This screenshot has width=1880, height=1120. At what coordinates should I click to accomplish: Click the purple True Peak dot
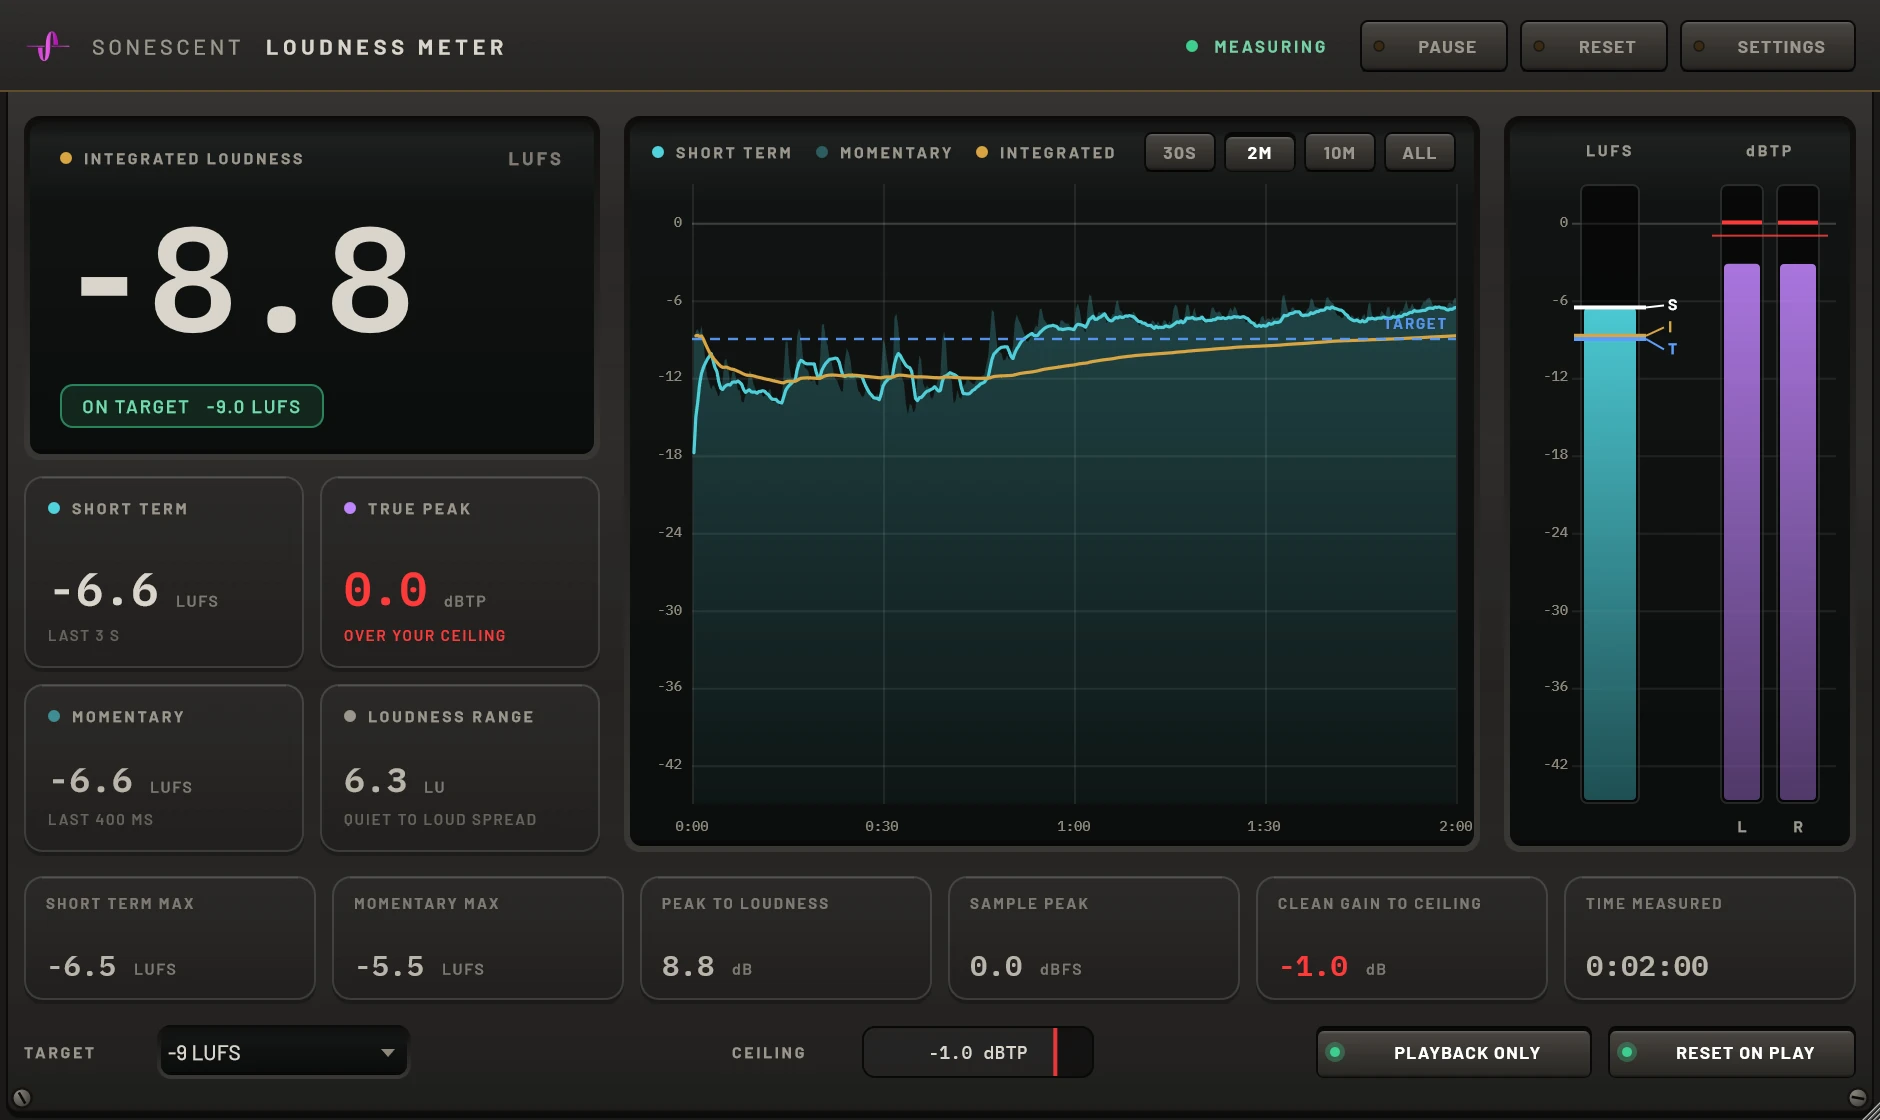[x=350, y=508]
